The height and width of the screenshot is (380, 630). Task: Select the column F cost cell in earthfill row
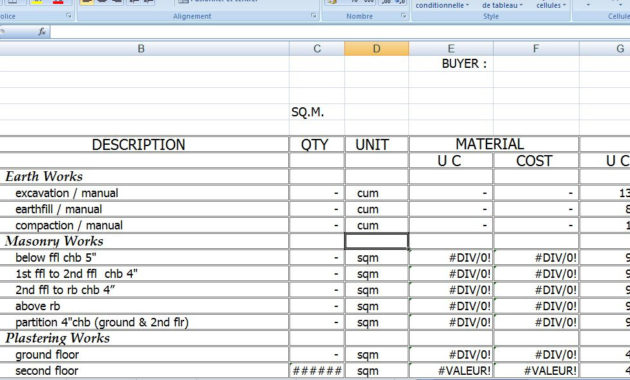(x=536, y=209)
